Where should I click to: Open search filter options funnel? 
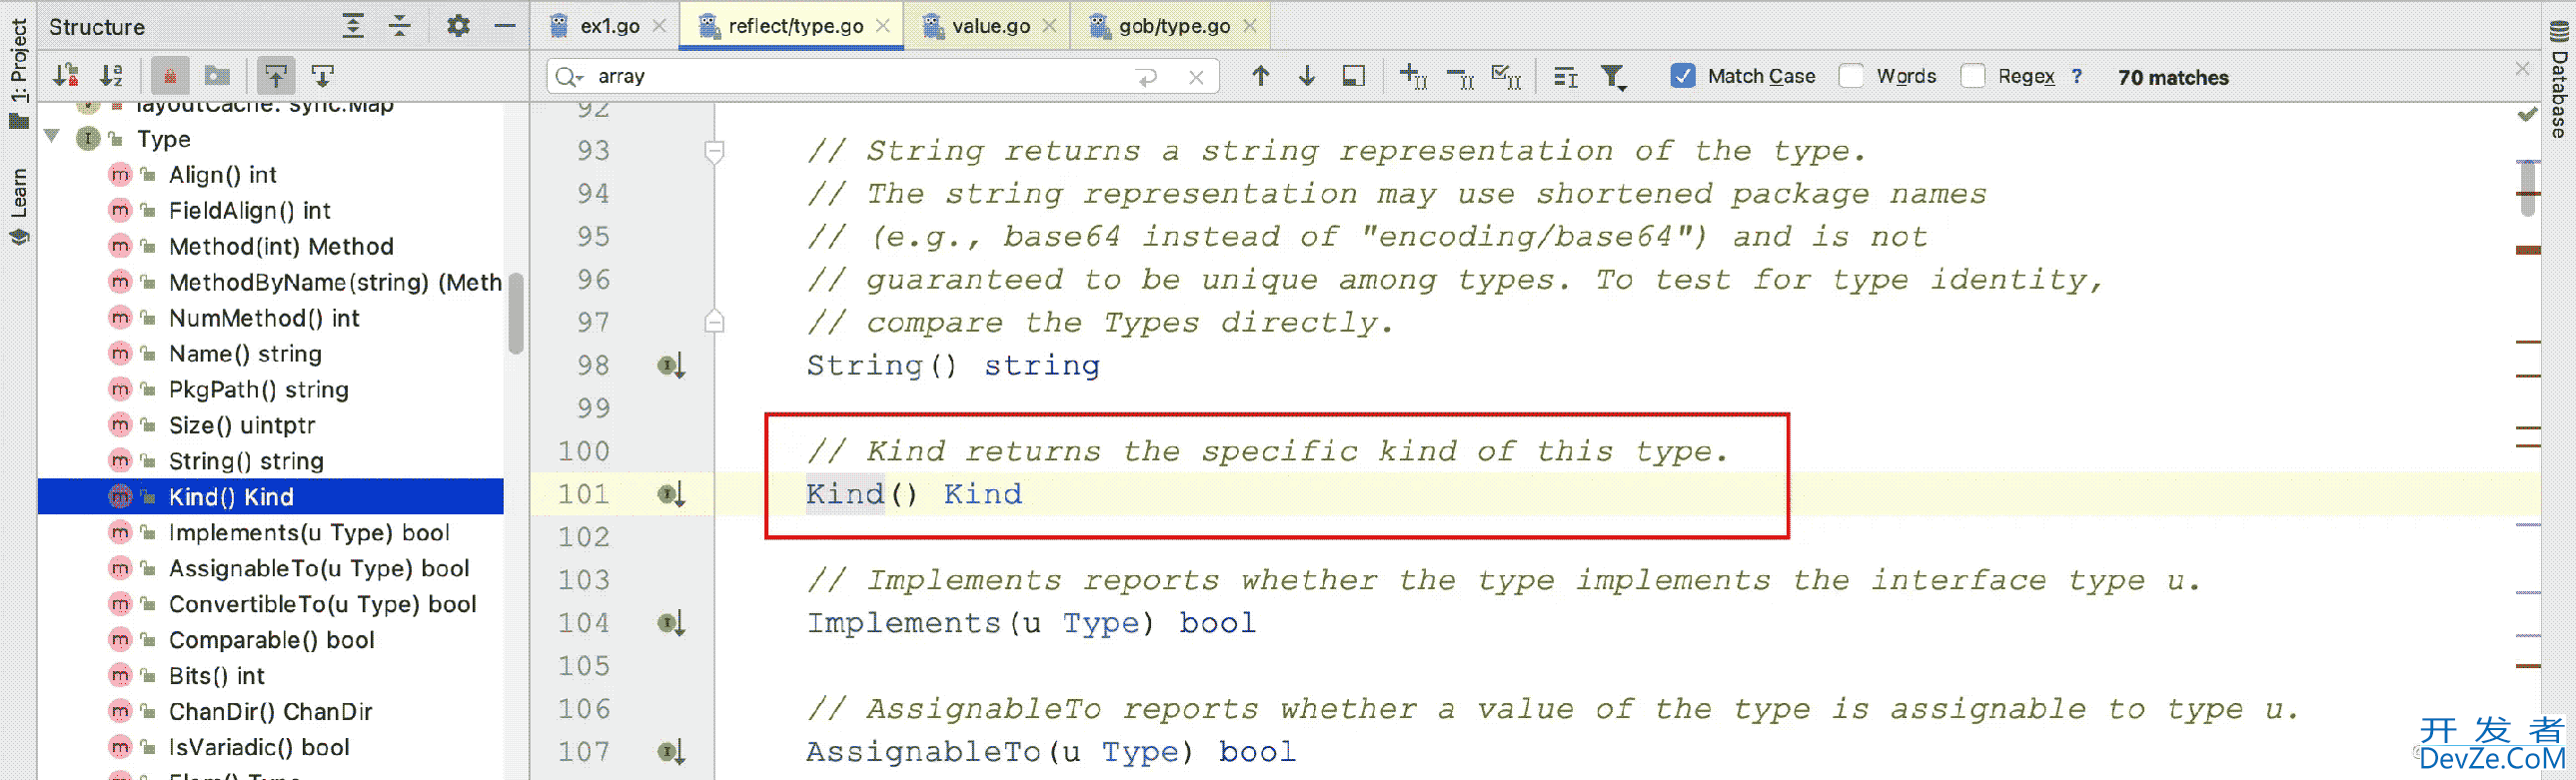[x=1612, y=77]
